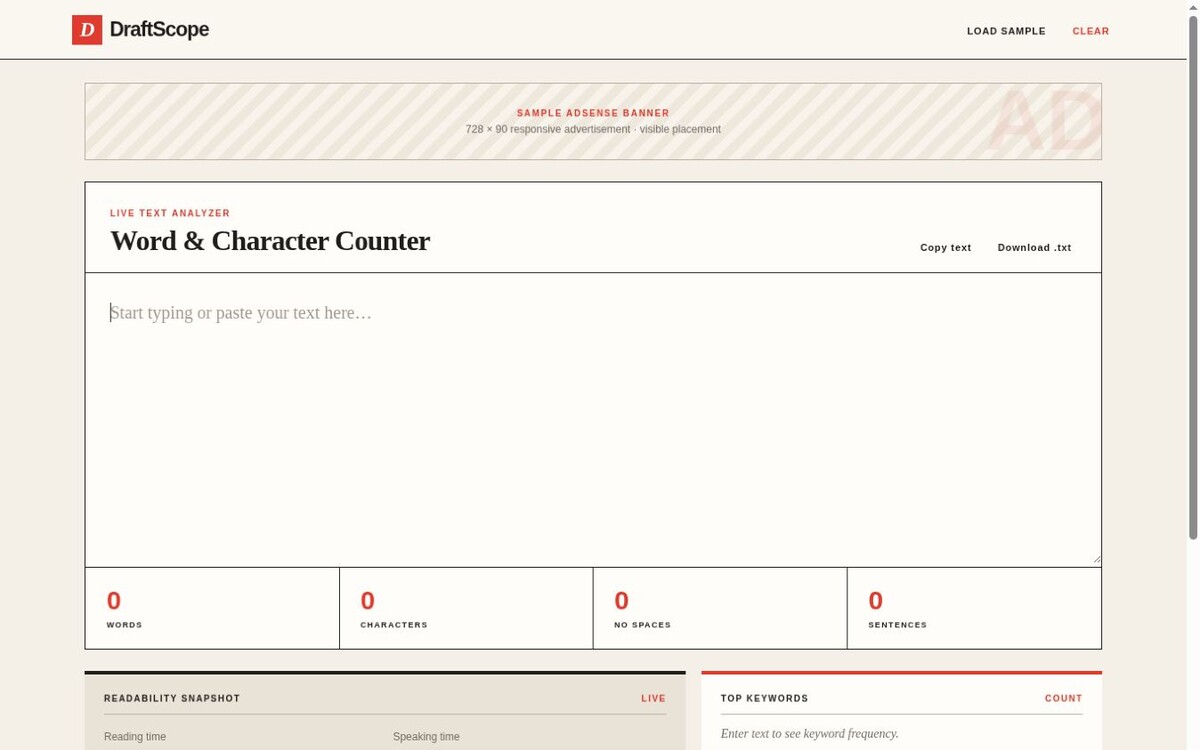The image size is (1200, 750).
Task: Click the READABILITY SNAPSHOT heading
Action: [172, 699]
